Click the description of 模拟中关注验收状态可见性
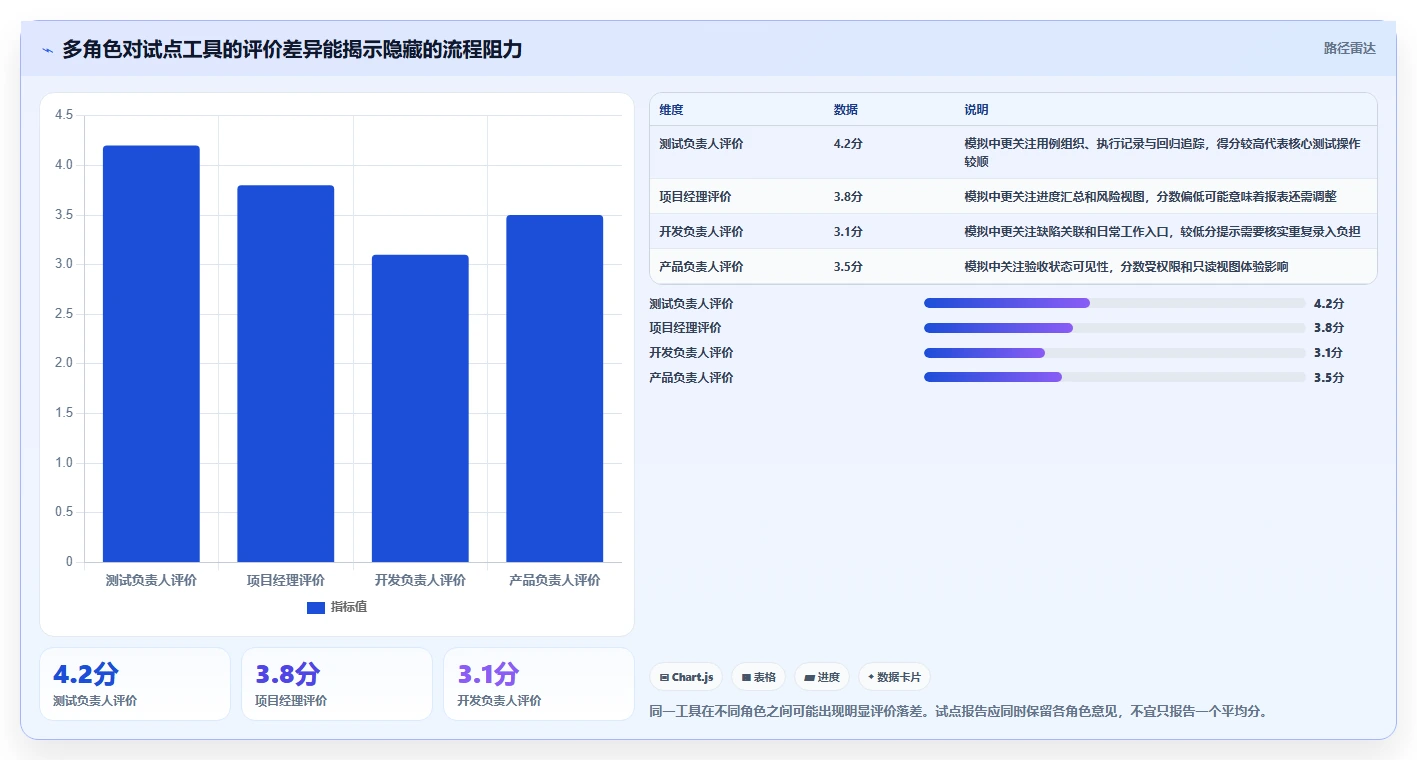1417x760 pixels. pos(1126,267)
